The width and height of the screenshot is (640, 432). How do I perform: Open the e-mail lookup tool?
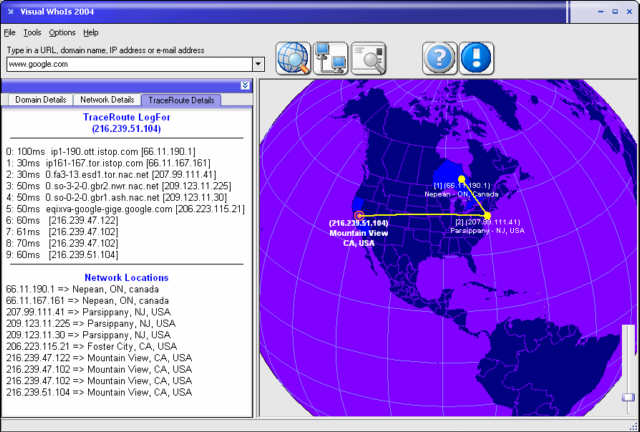(x=368, y=58)
